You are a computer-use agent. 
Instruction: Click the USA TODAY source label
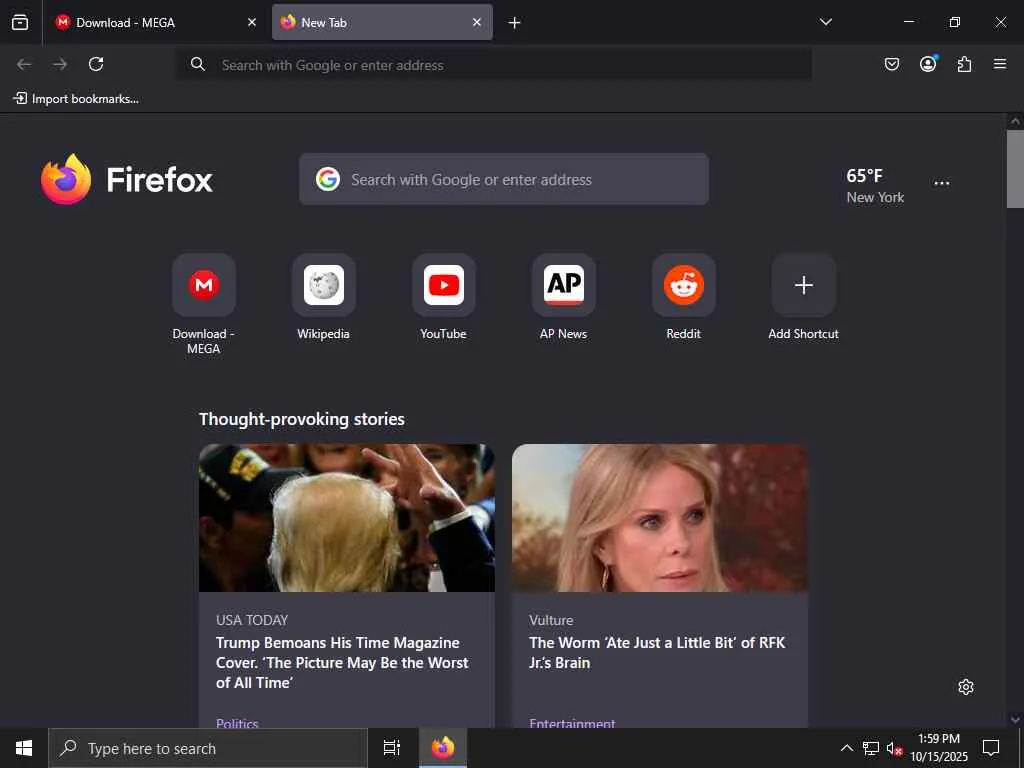coord(252,620)
